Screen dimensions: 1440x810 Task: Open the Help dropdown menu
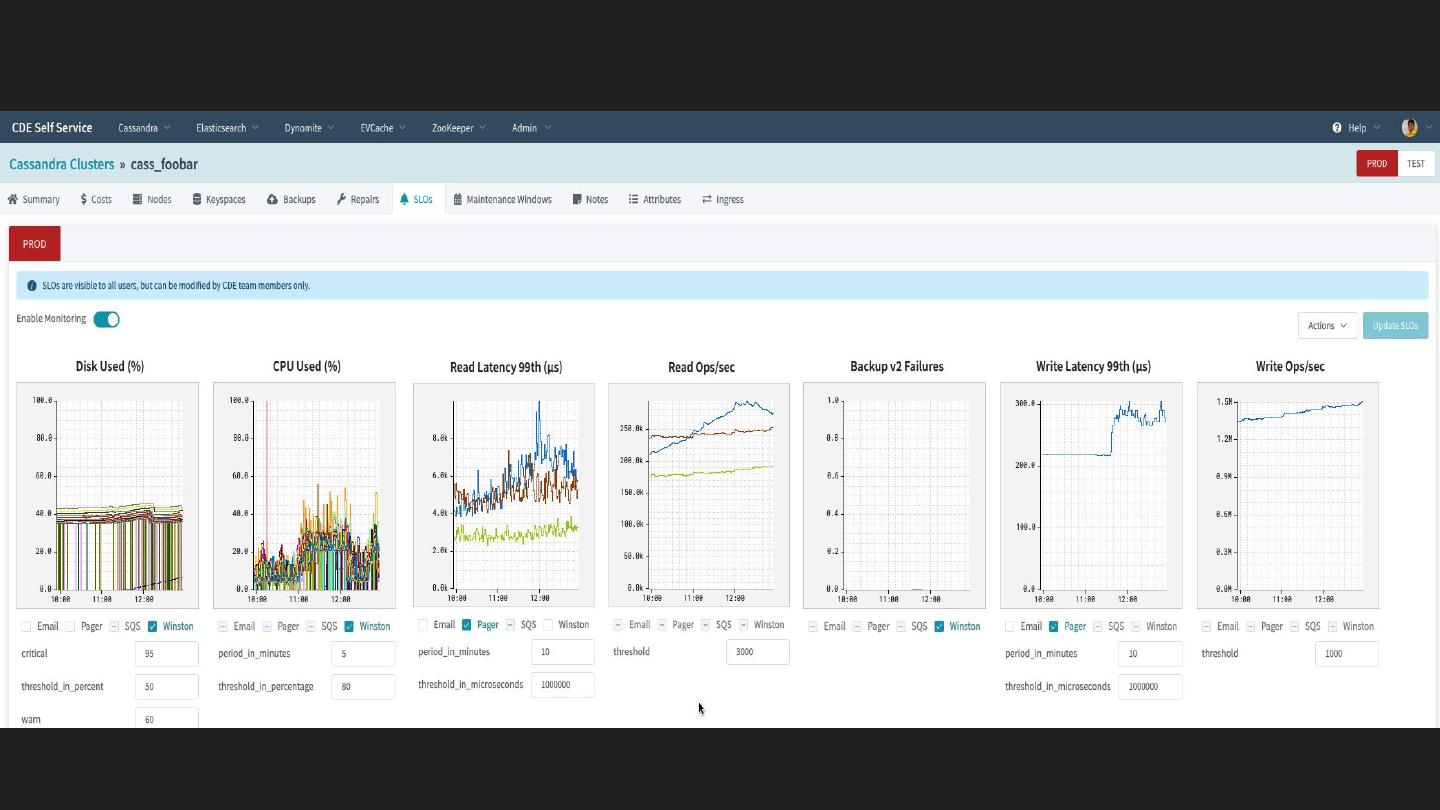(x=1356, y=128)
